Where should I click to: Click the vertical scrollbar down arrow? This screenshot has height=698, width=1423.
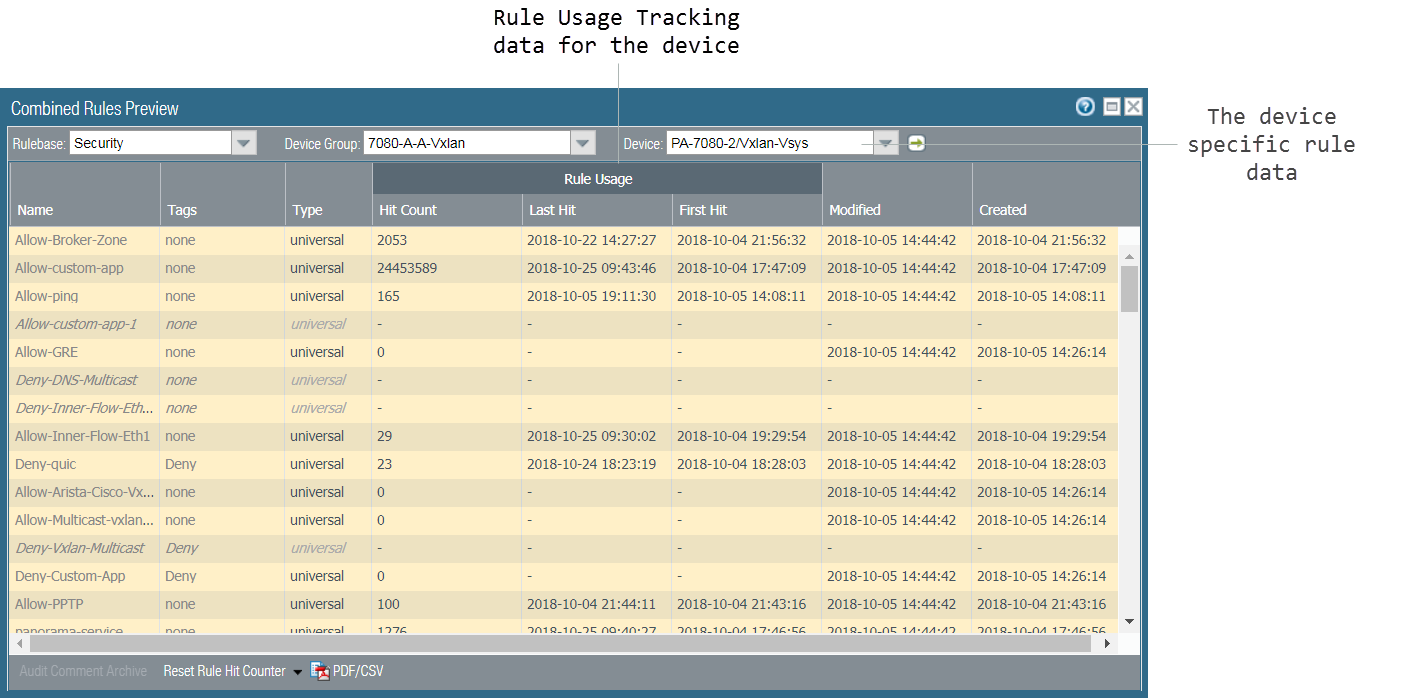[x=1129, y=621]
